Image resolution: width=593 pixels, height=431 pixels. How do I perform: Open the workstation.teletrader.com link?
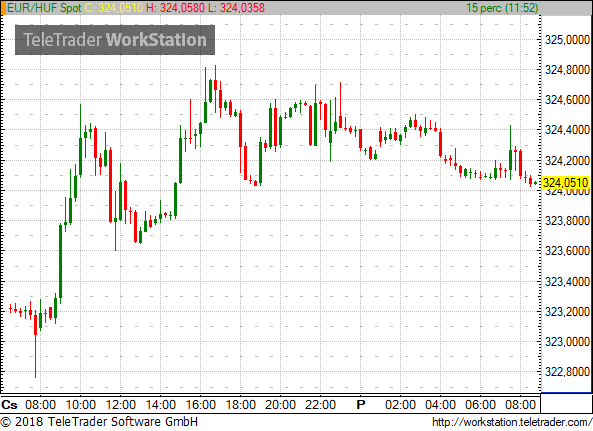(x=512, y=422)
